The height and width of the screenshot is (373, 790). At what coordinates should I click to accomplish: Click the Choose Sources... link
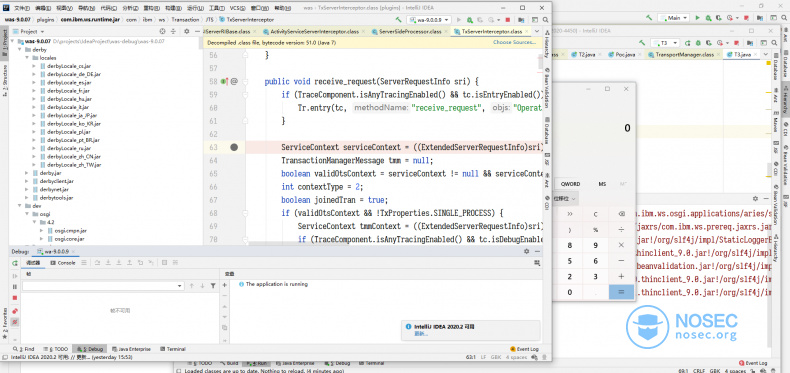click(x=514, y=42)
